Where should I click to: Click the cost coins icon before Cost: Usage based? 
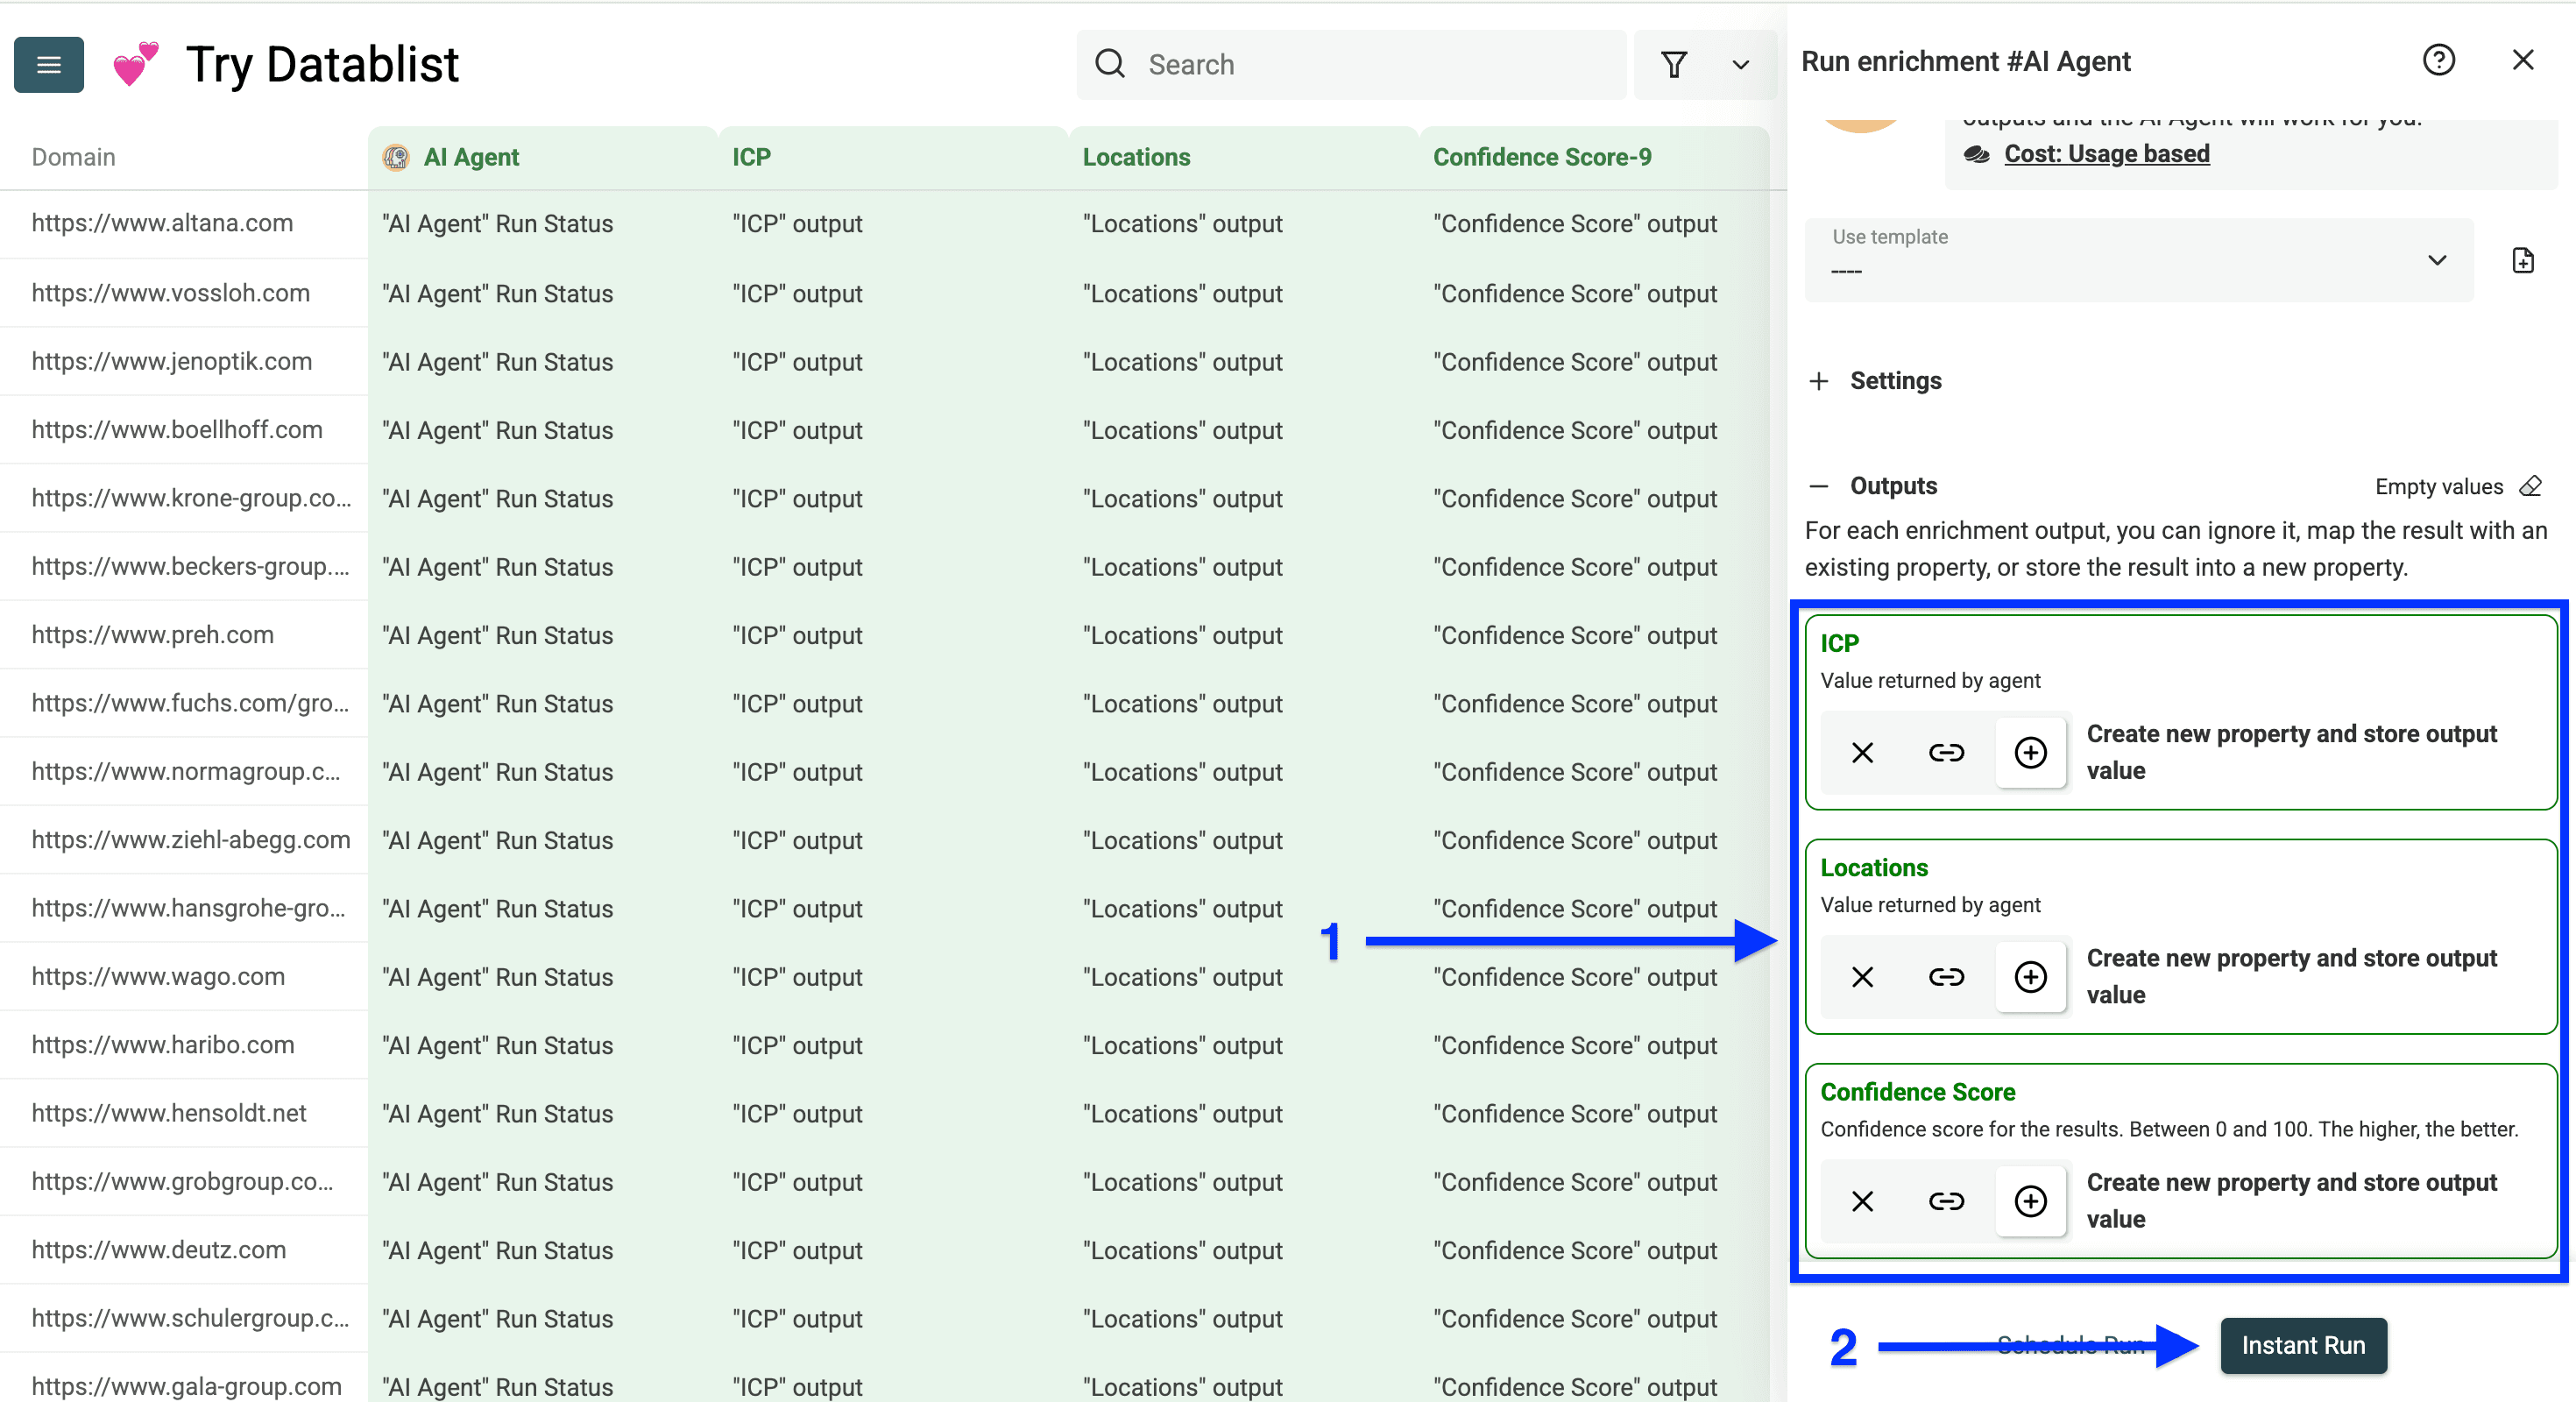1977,154
